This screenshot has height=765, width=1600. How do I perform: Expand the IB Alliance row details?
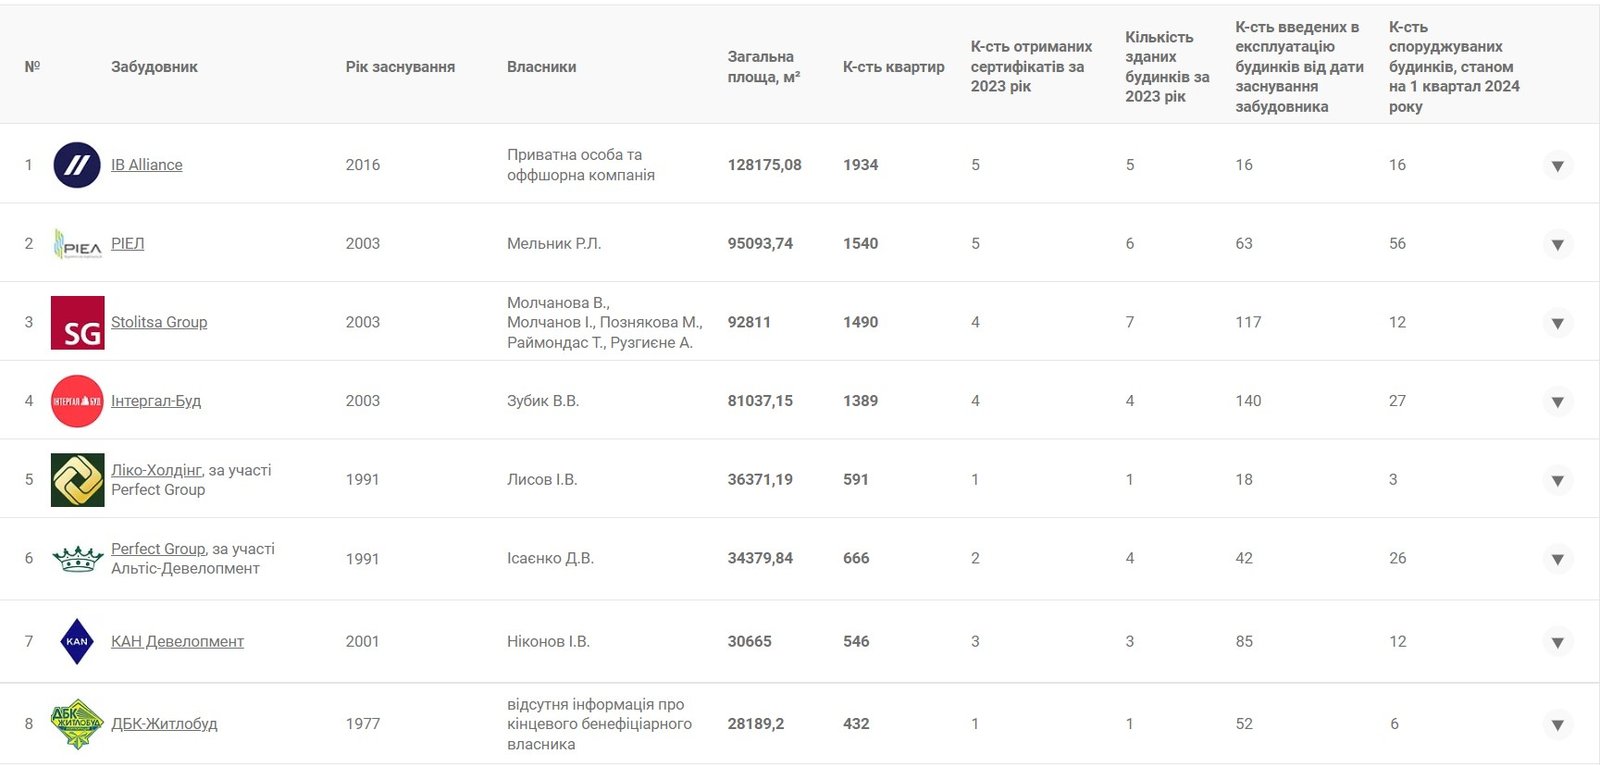[x=1557, y=166]
